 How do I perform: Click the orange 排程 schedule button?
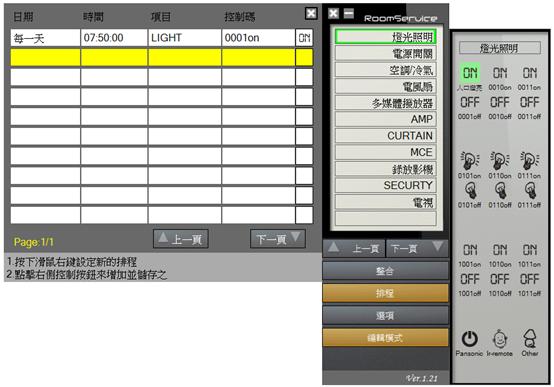(385, 293)
